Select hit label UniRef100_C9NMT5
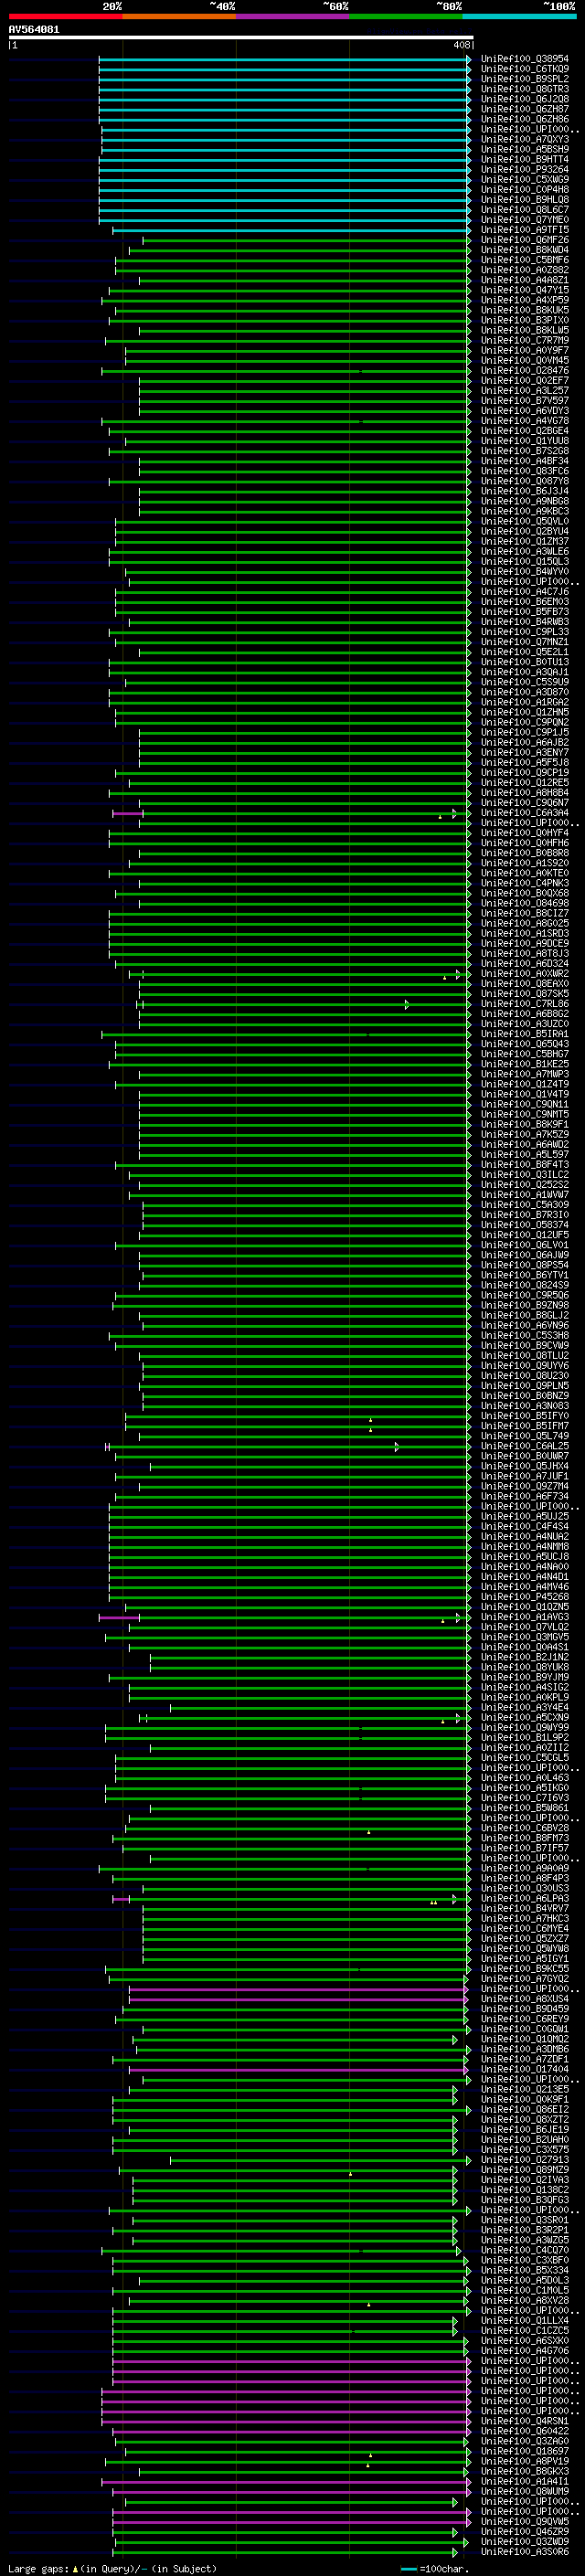Viewport: 585px width, 2576px height. coord(524,1114)
